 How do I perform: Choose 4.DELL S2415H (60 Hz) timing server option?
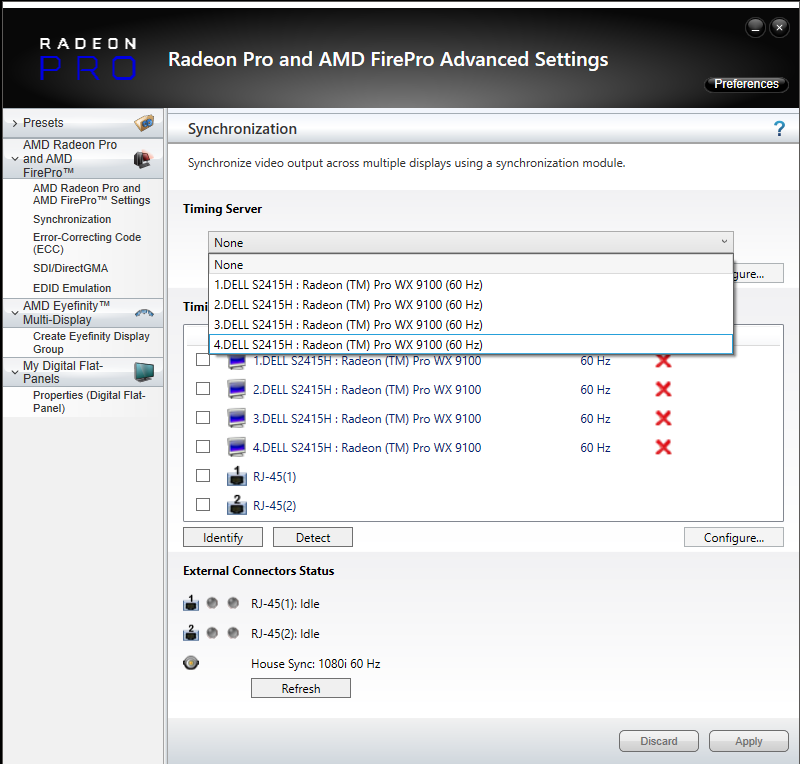[470, 344]
